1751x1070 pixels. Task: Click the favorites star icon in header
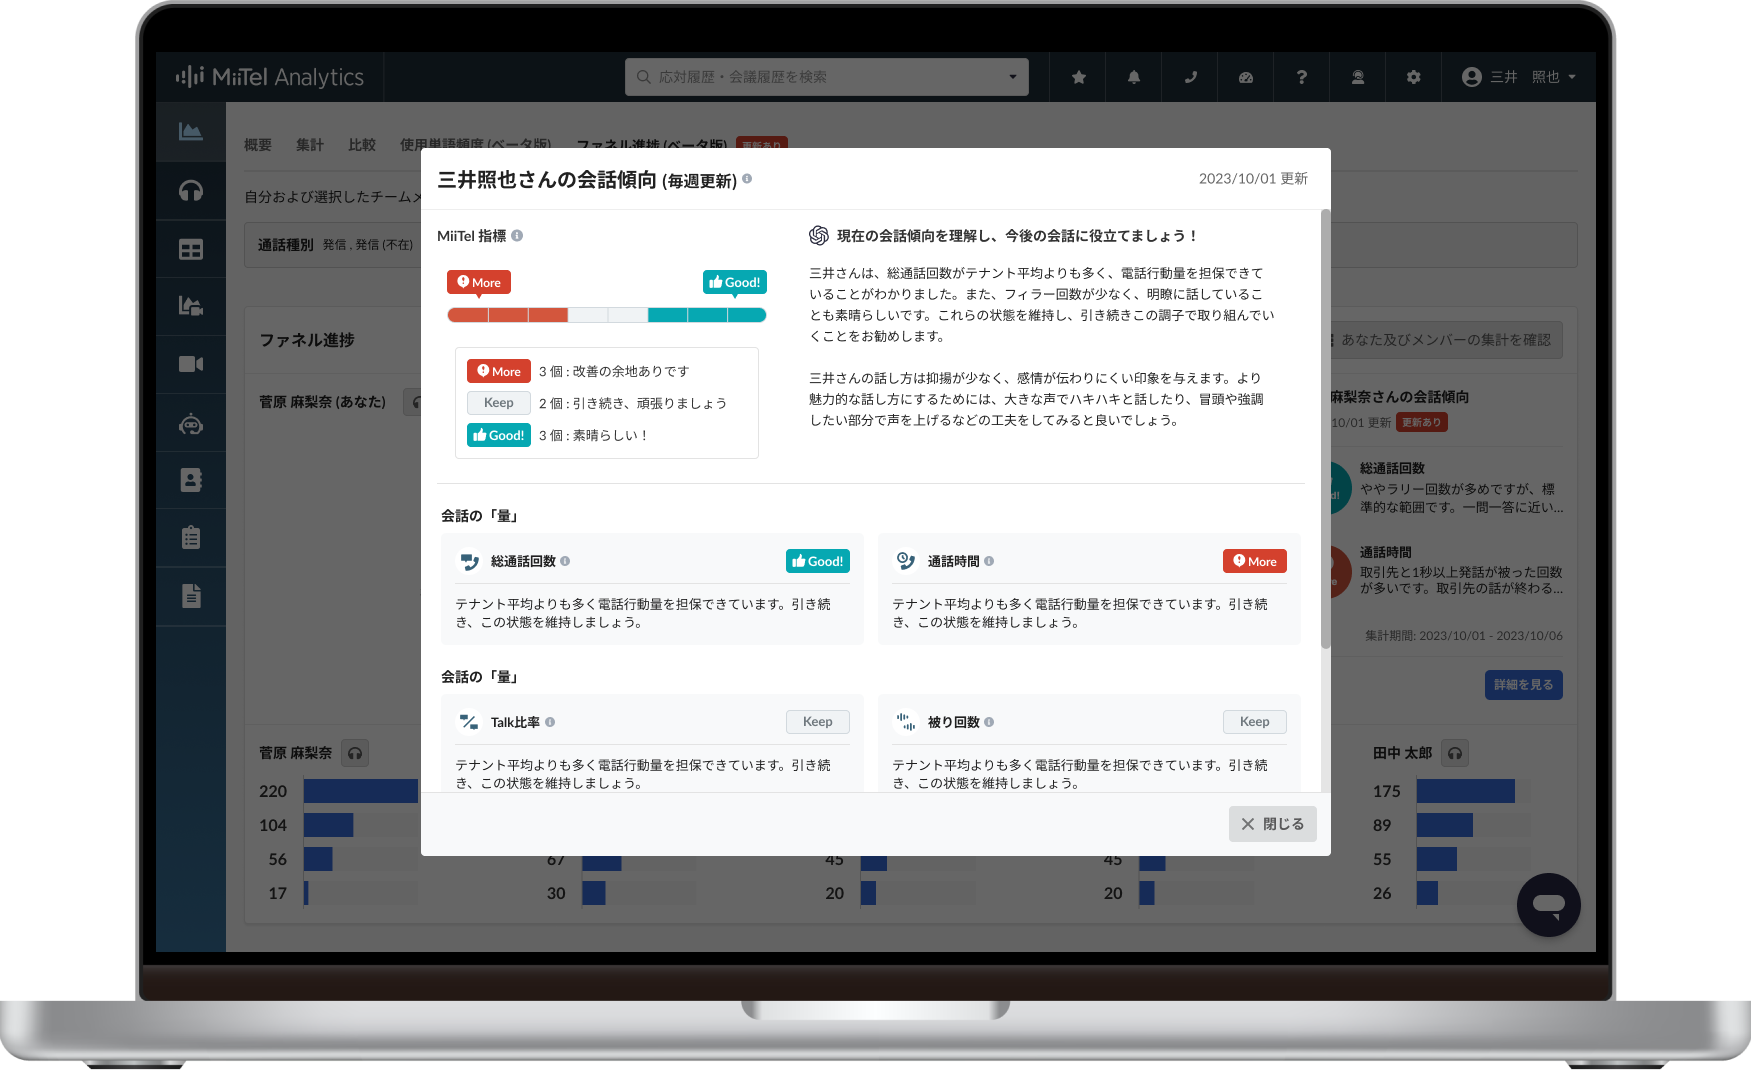click(1078, 77)
